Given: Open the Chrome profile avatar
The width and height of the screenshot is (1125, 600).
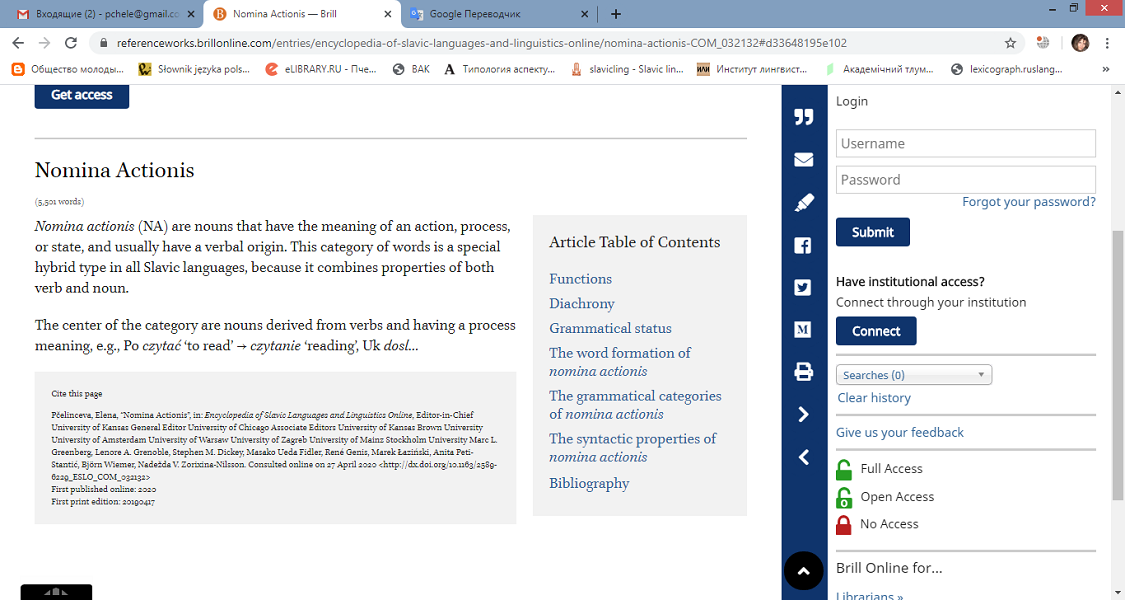Looking at the screenshot, I should point(1081,43).
